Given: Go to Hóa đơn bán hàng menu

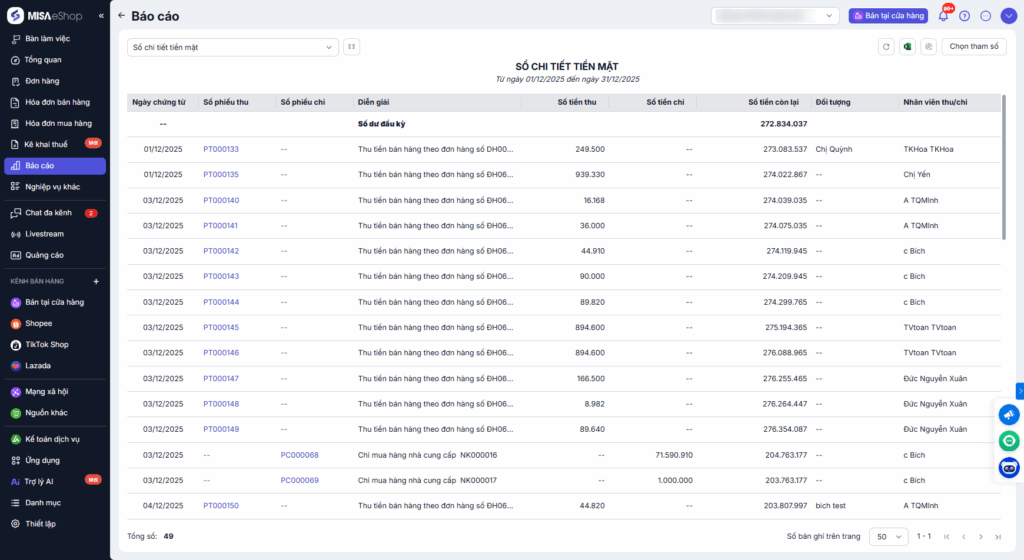Looking at the screenshot, I should 57,102.
